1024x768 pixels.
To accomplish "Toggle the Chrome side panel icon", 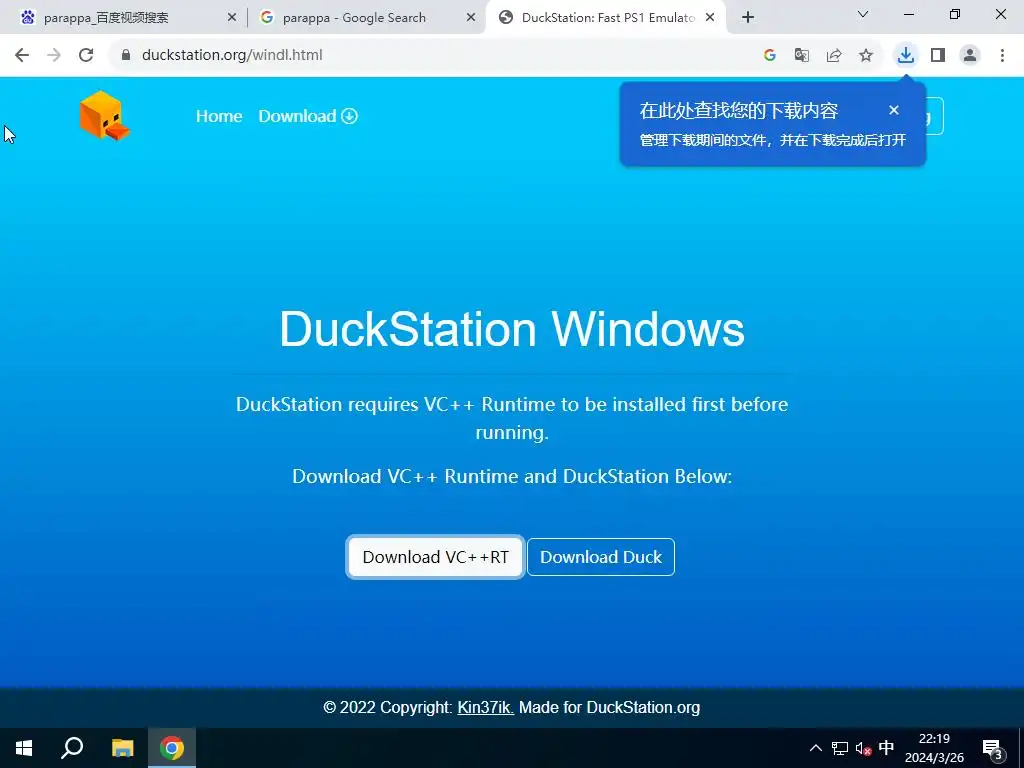I will 938,55.
